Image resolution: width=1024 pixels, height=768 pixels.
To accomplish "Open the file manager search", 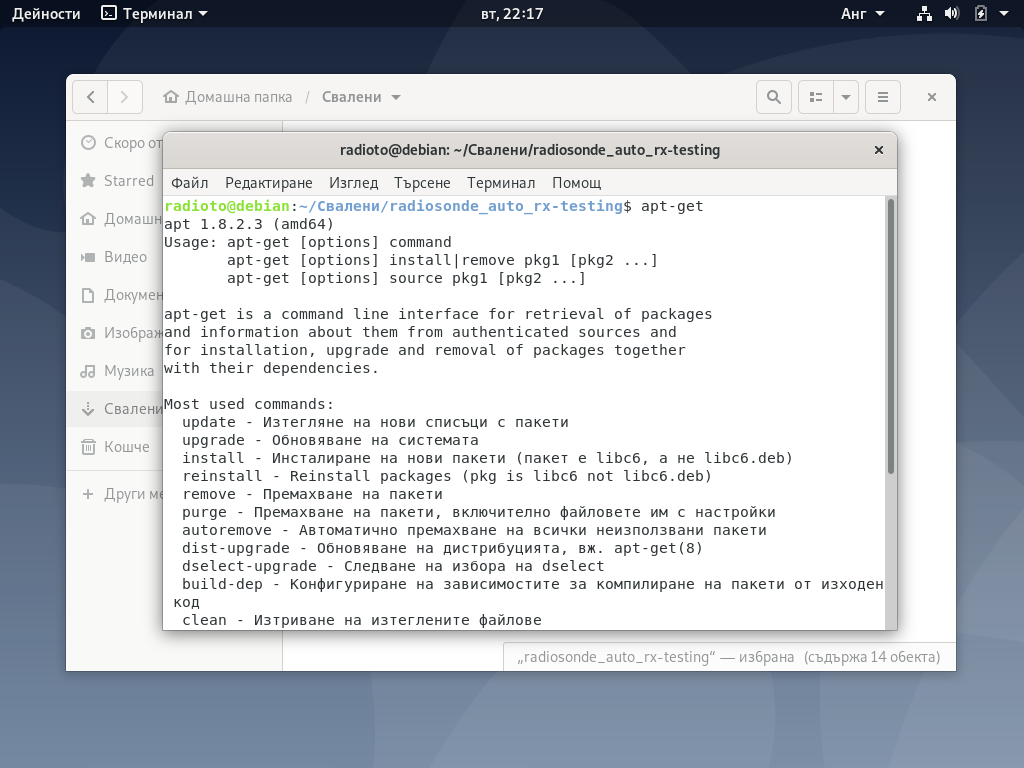I will point(774,97).
